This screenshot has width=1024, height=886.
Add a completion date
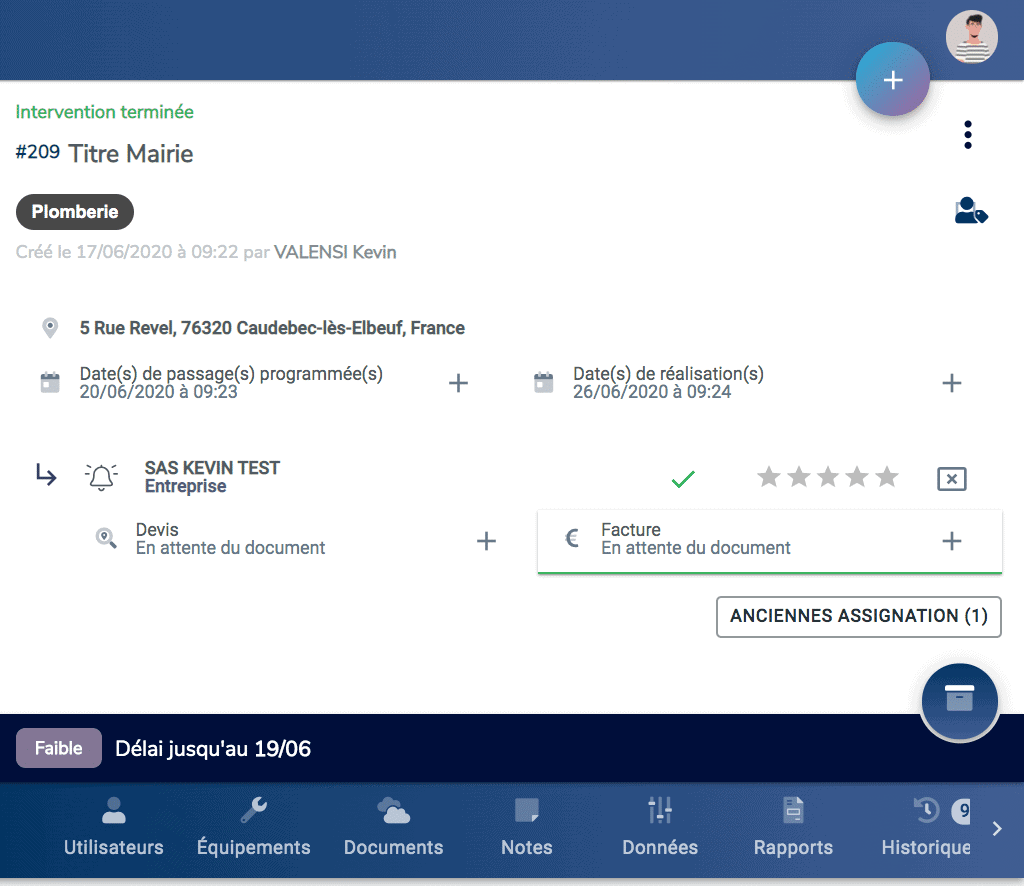pos(952,383)
